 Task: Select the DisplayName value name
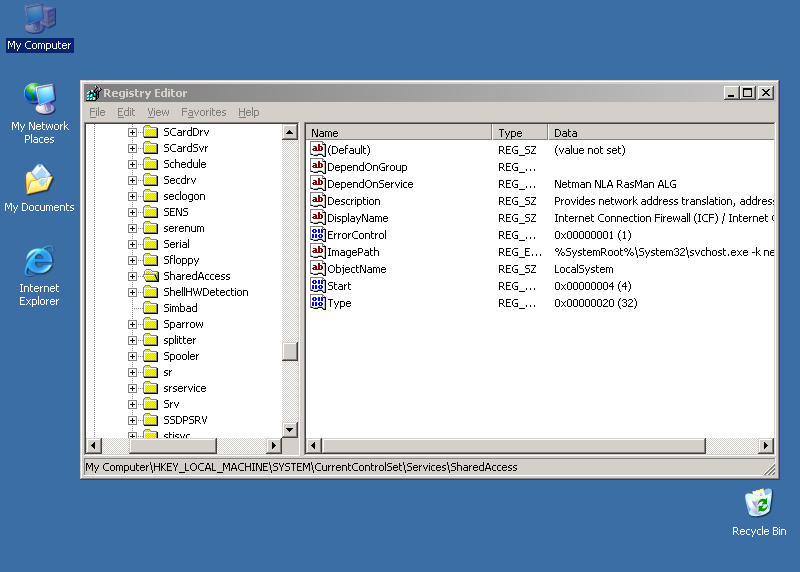(x=358, y=218)
